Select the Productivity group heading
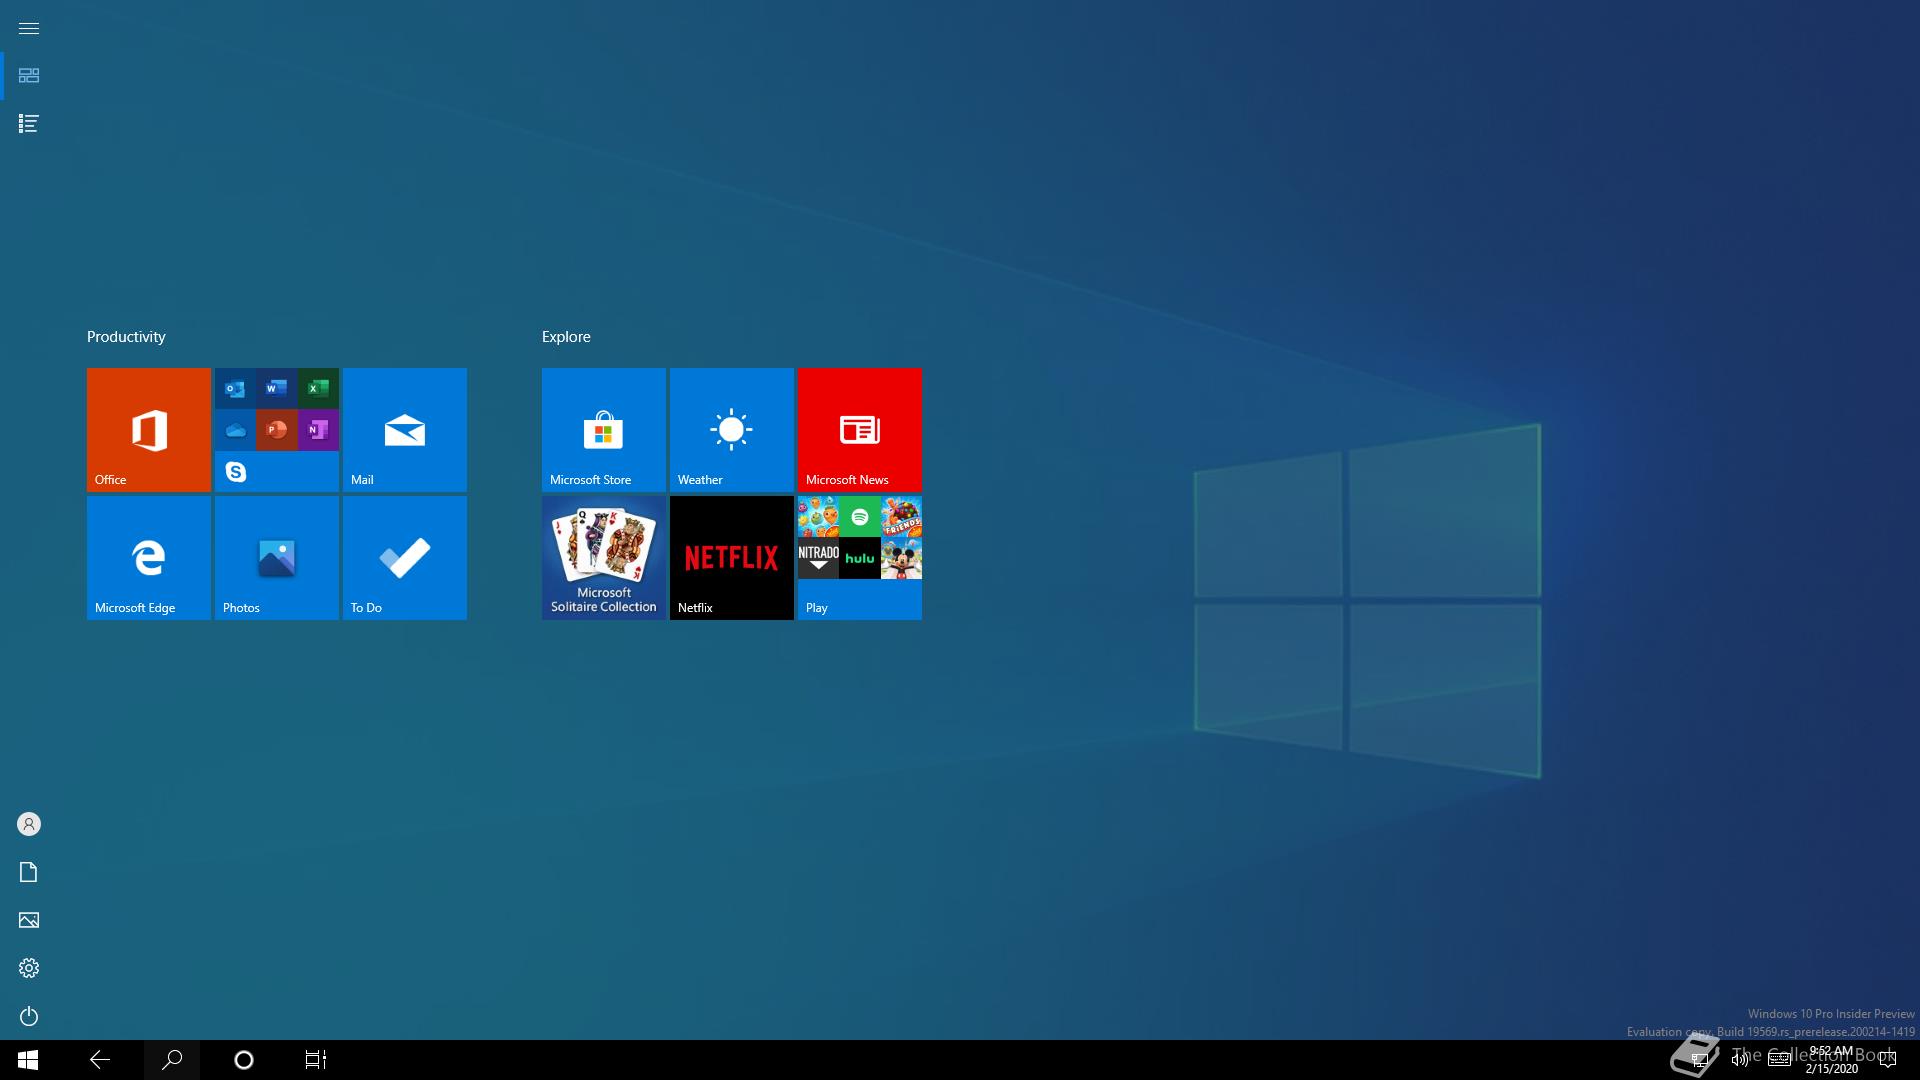1920x1080 pixels. pos(126,337)
